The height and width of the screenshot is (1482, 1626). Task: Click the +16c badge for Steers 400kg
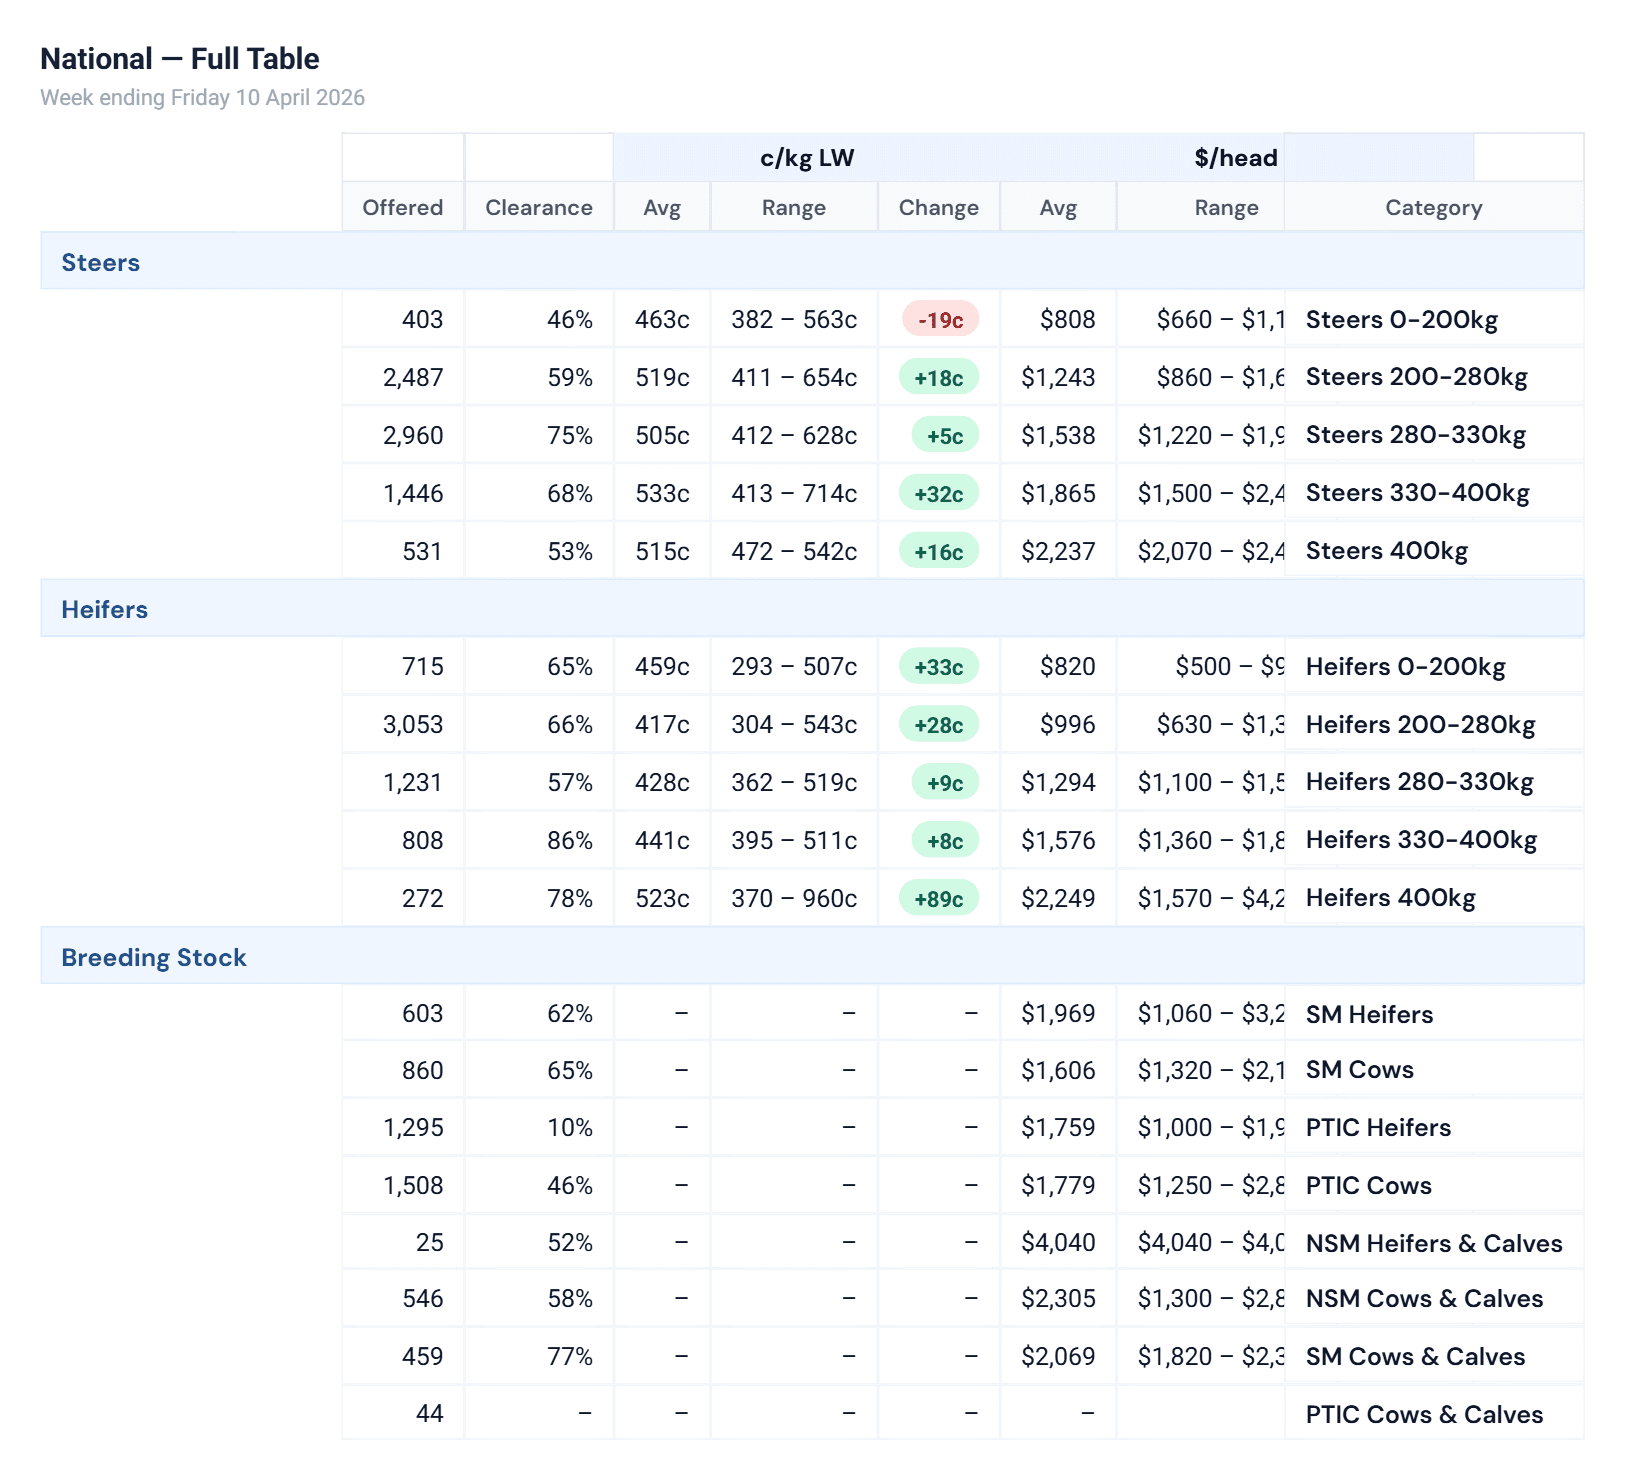tap(937, 551)
